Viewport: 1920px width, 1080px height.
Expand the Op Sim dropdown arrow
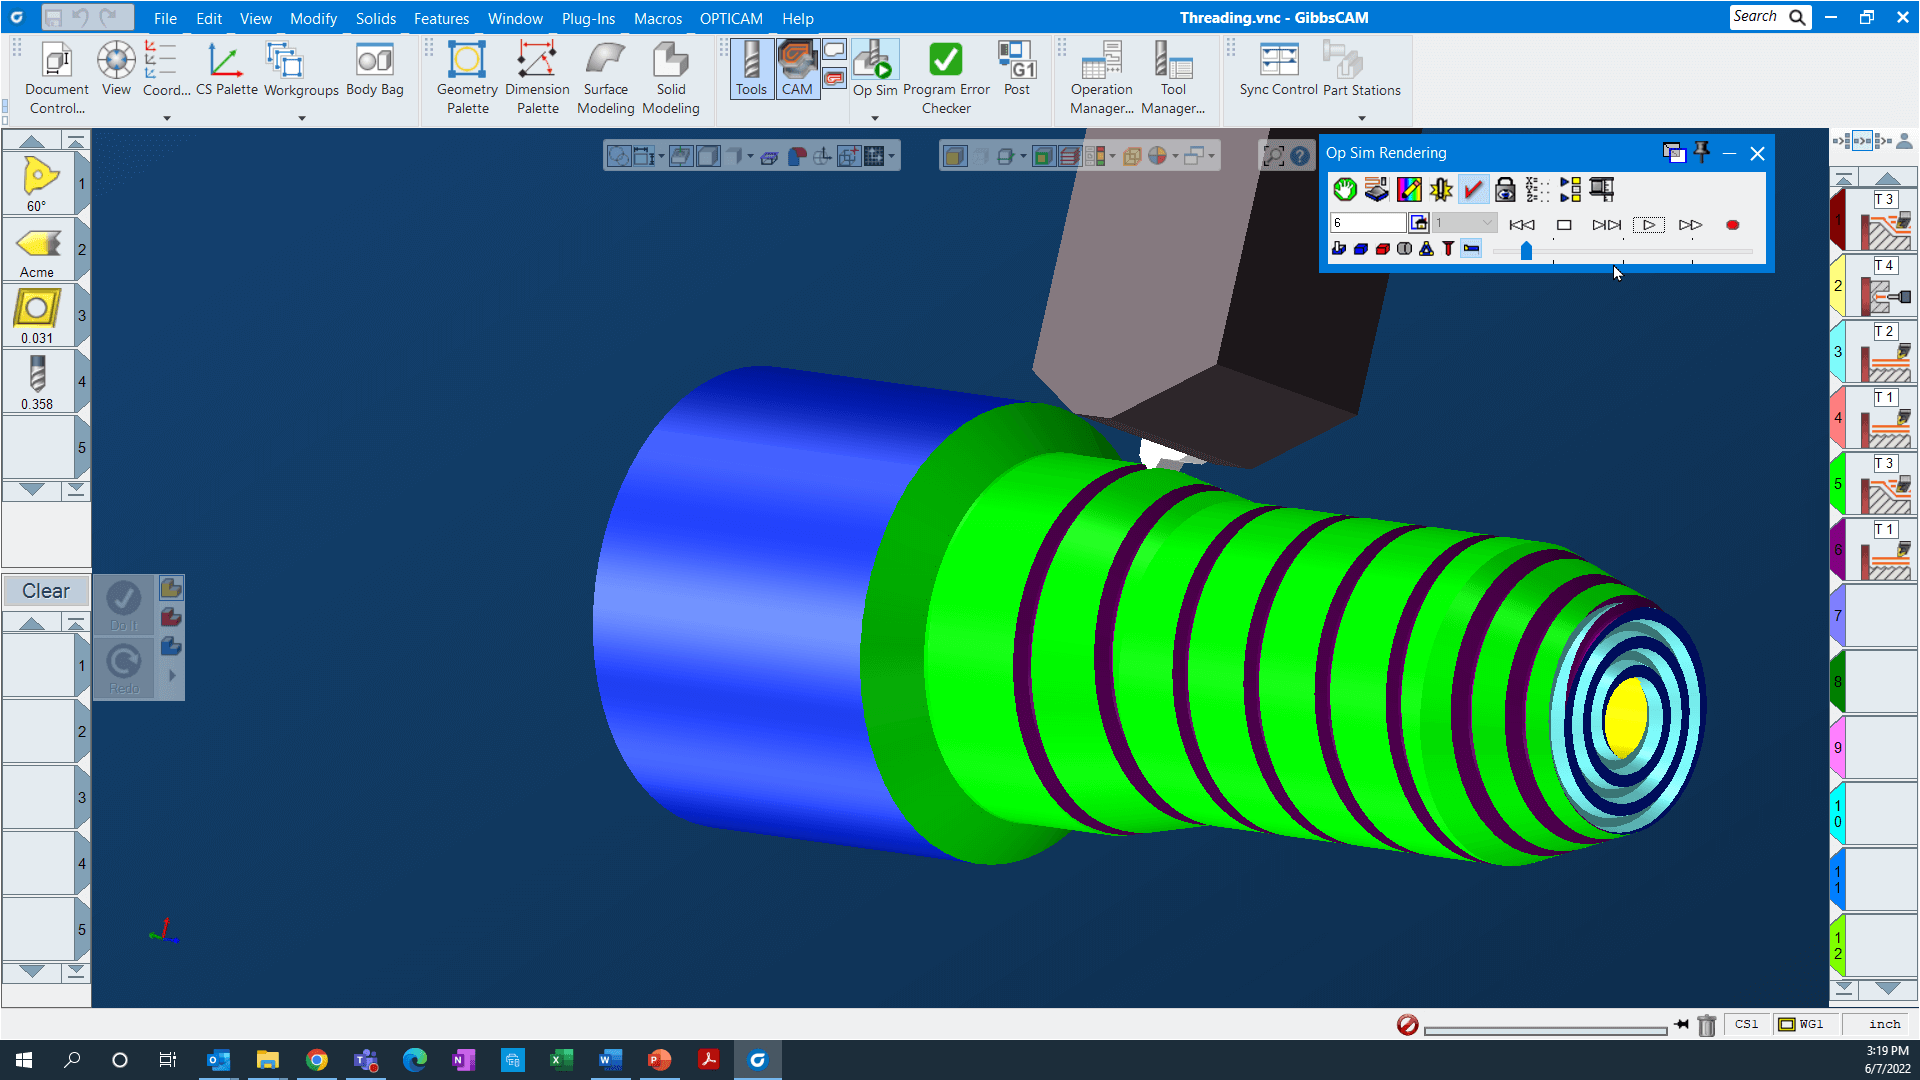[x=875, y=118]
